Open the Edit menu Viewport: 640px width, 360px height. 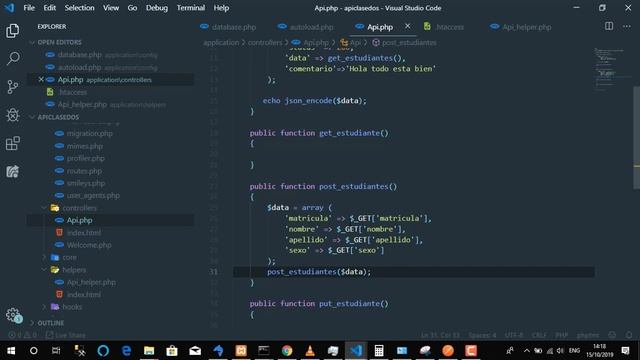pyautogui.click(x=49, y=8)
